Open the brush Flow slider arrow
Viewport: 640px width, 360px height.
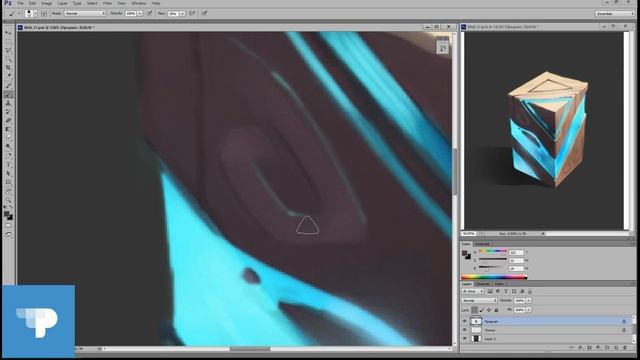coord(182,13)
